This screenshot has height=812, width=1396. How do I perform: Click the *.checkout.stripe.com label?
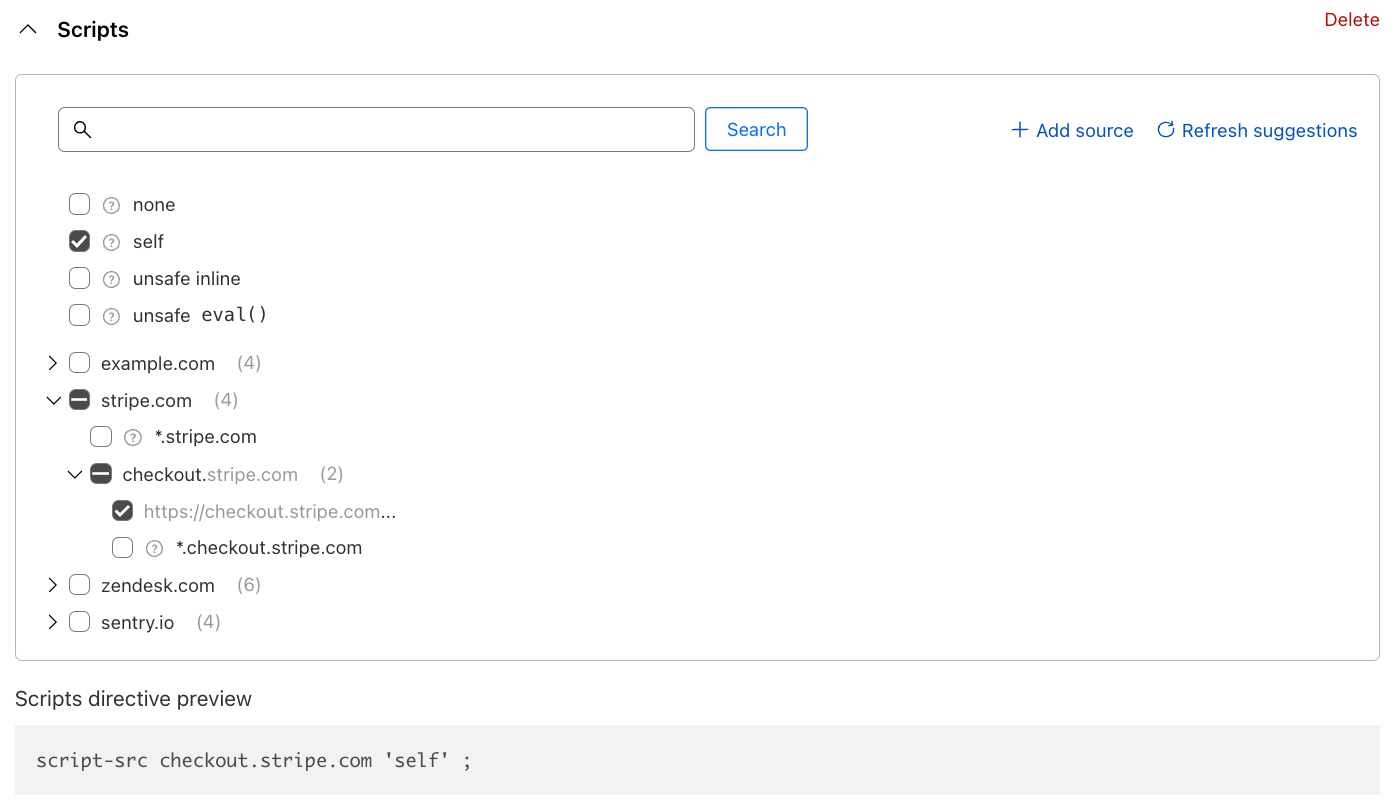click(269, 548)
